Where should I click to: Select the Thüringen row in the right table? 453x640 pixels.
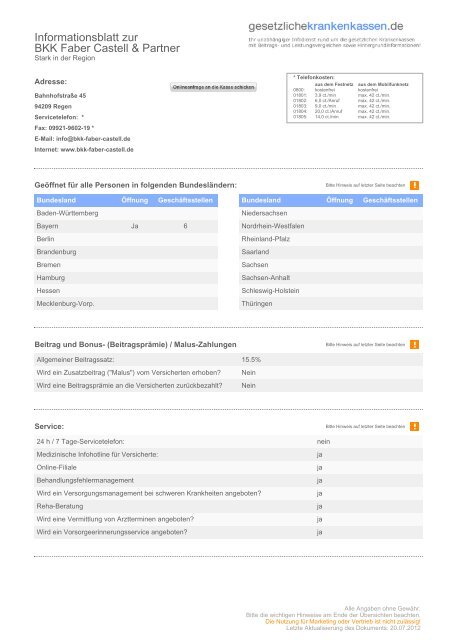tap(331, 304)
